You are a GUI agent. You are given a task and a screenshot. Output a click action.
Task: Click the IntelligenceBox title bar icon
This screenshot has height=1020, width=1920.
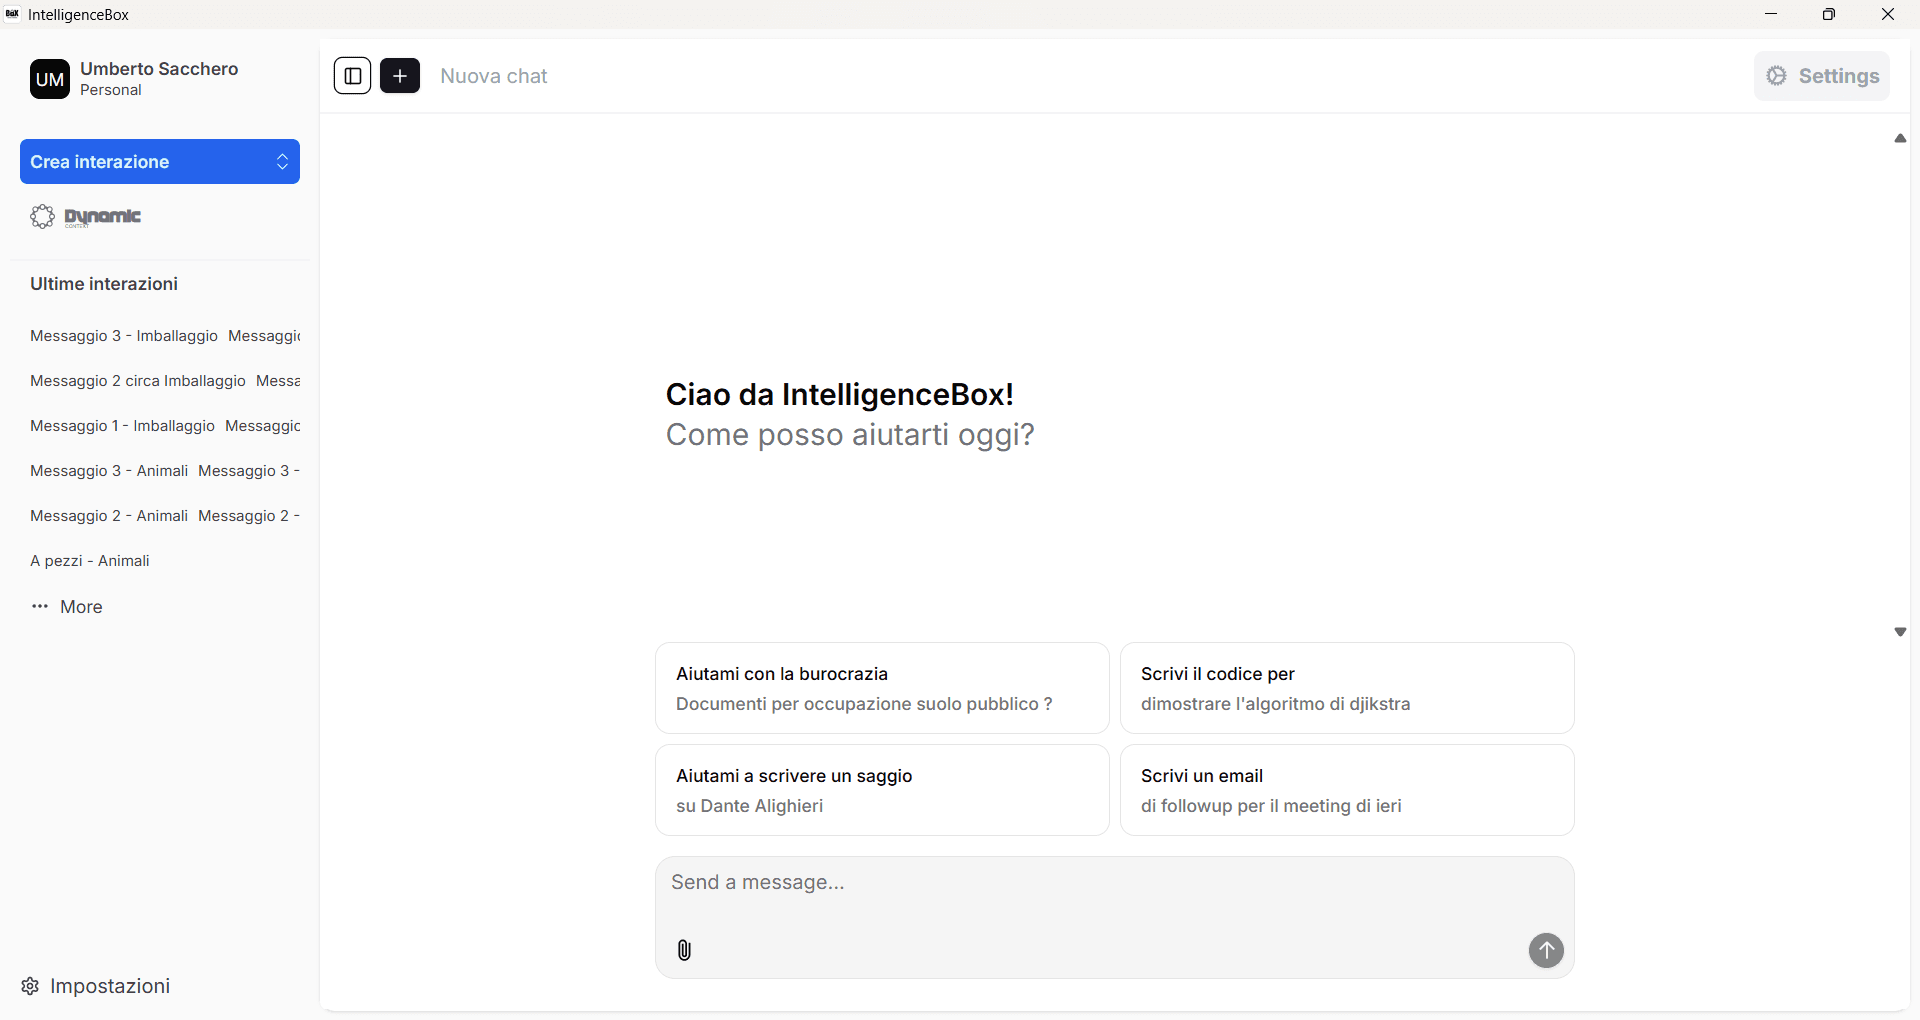(13, 14)
